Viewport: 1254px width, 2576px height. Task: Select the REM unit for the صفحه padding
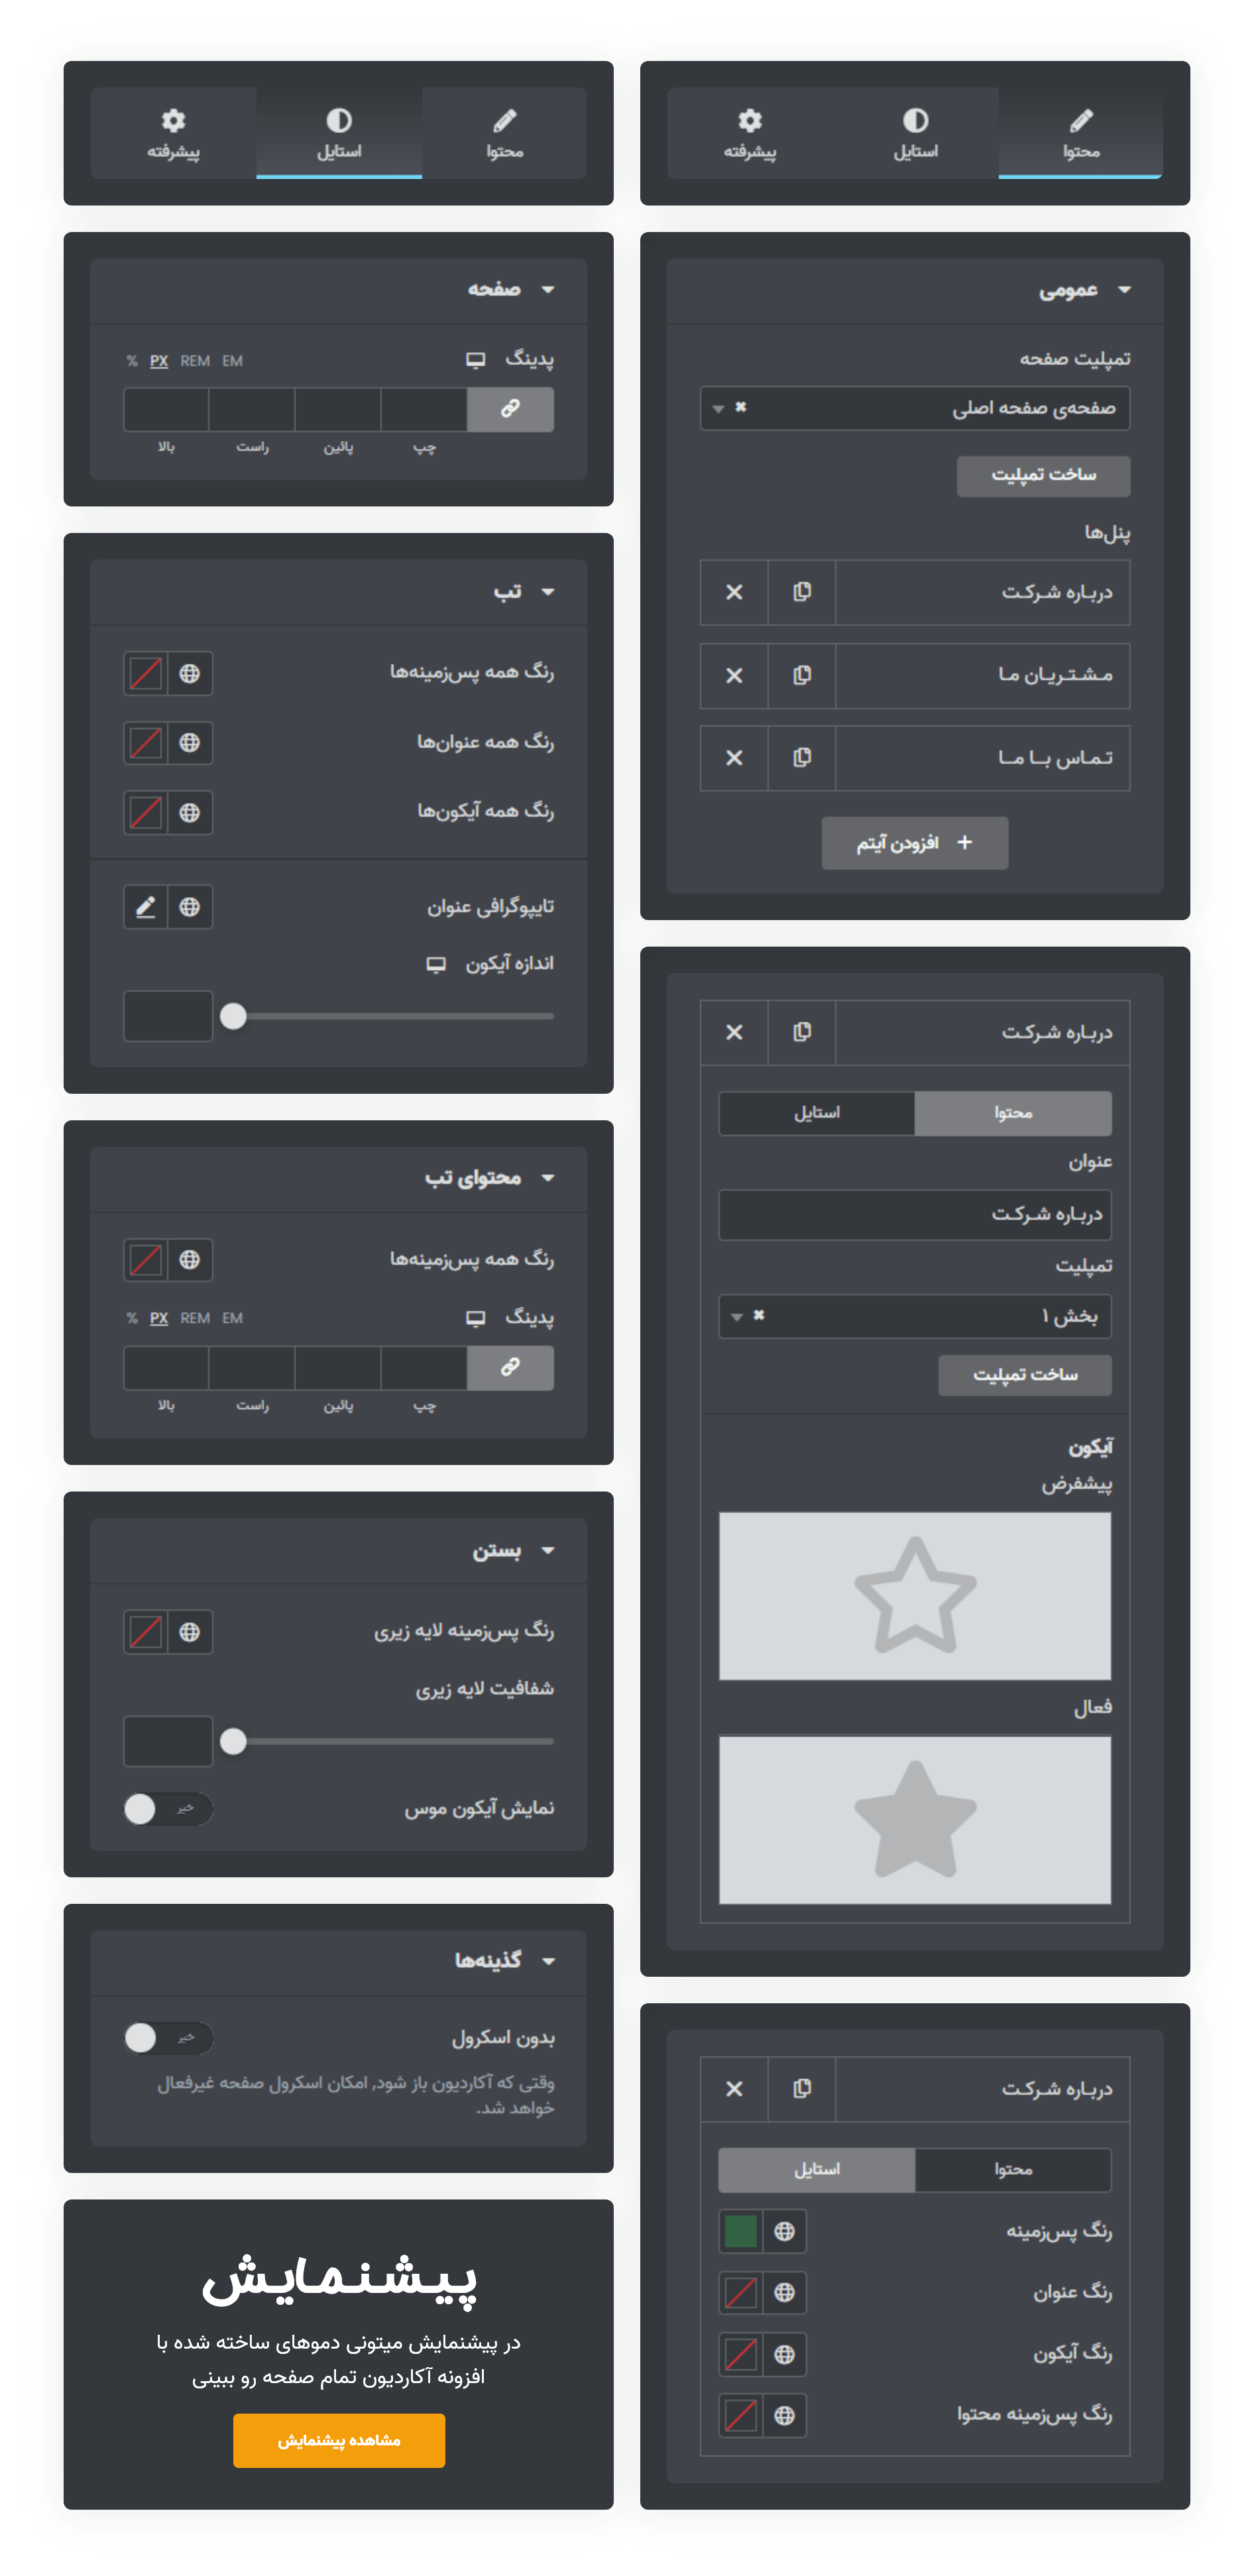[x=195, y=361]
